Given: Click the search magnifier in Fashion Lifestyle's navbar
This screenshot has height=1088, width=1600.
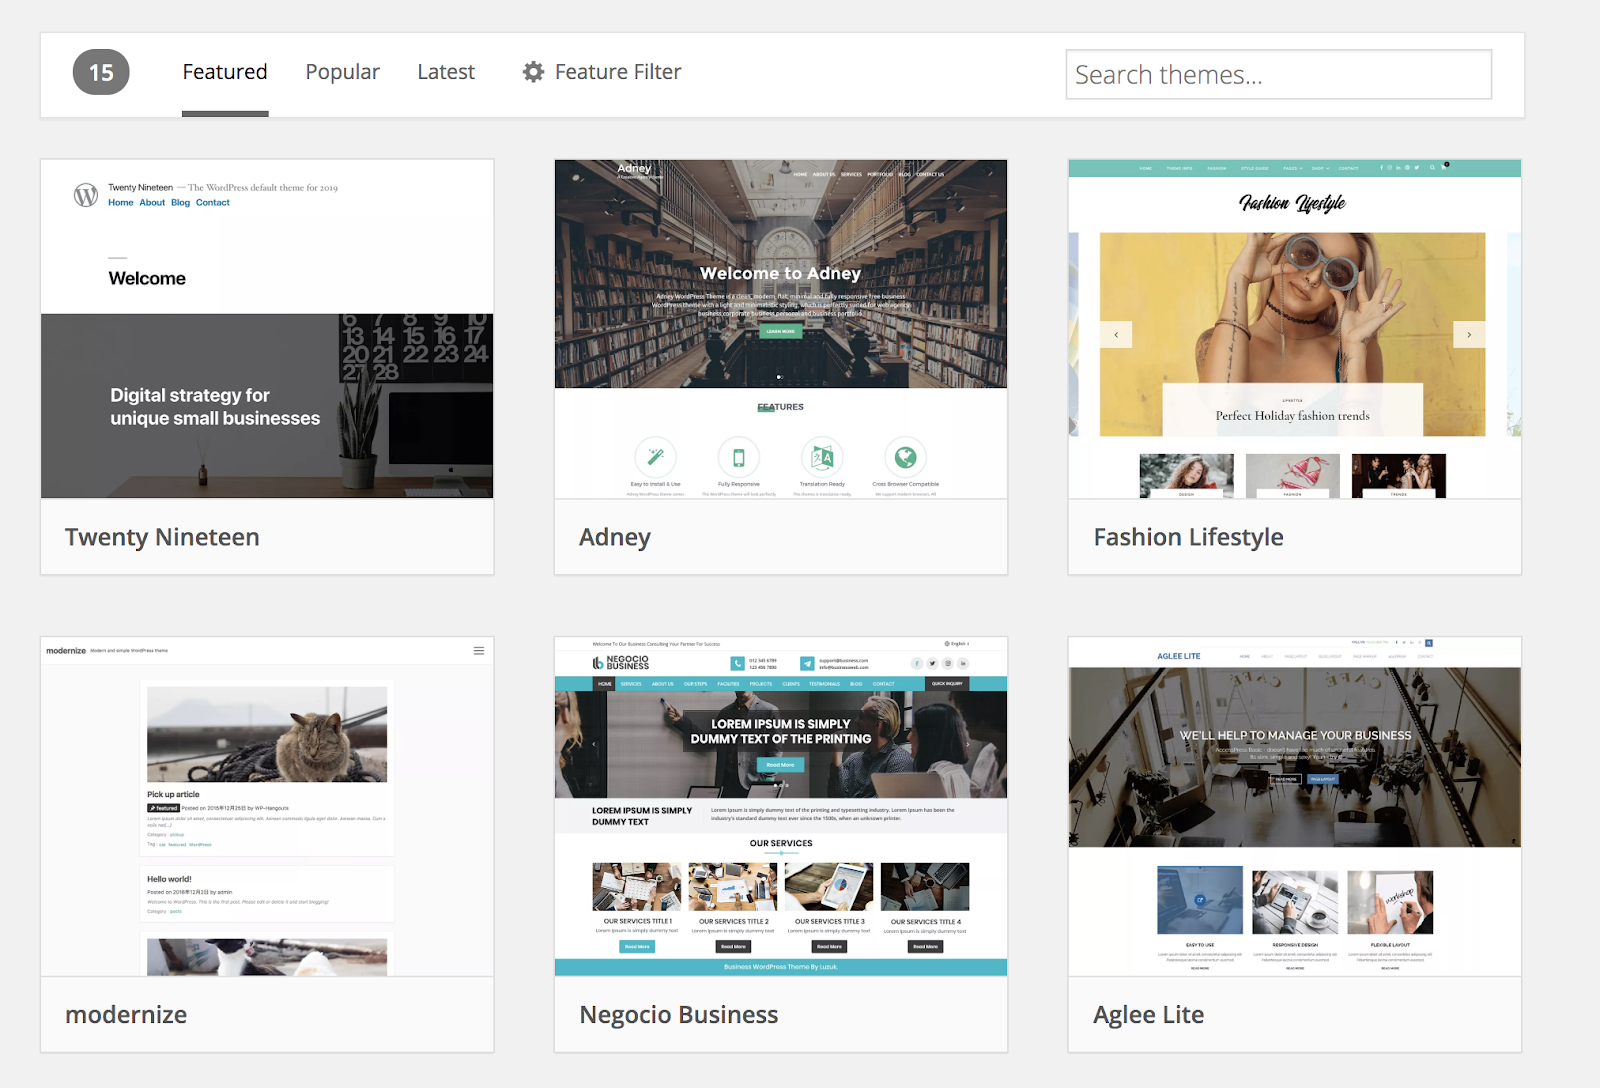Looking at the screenshot, I should 1433,168.
